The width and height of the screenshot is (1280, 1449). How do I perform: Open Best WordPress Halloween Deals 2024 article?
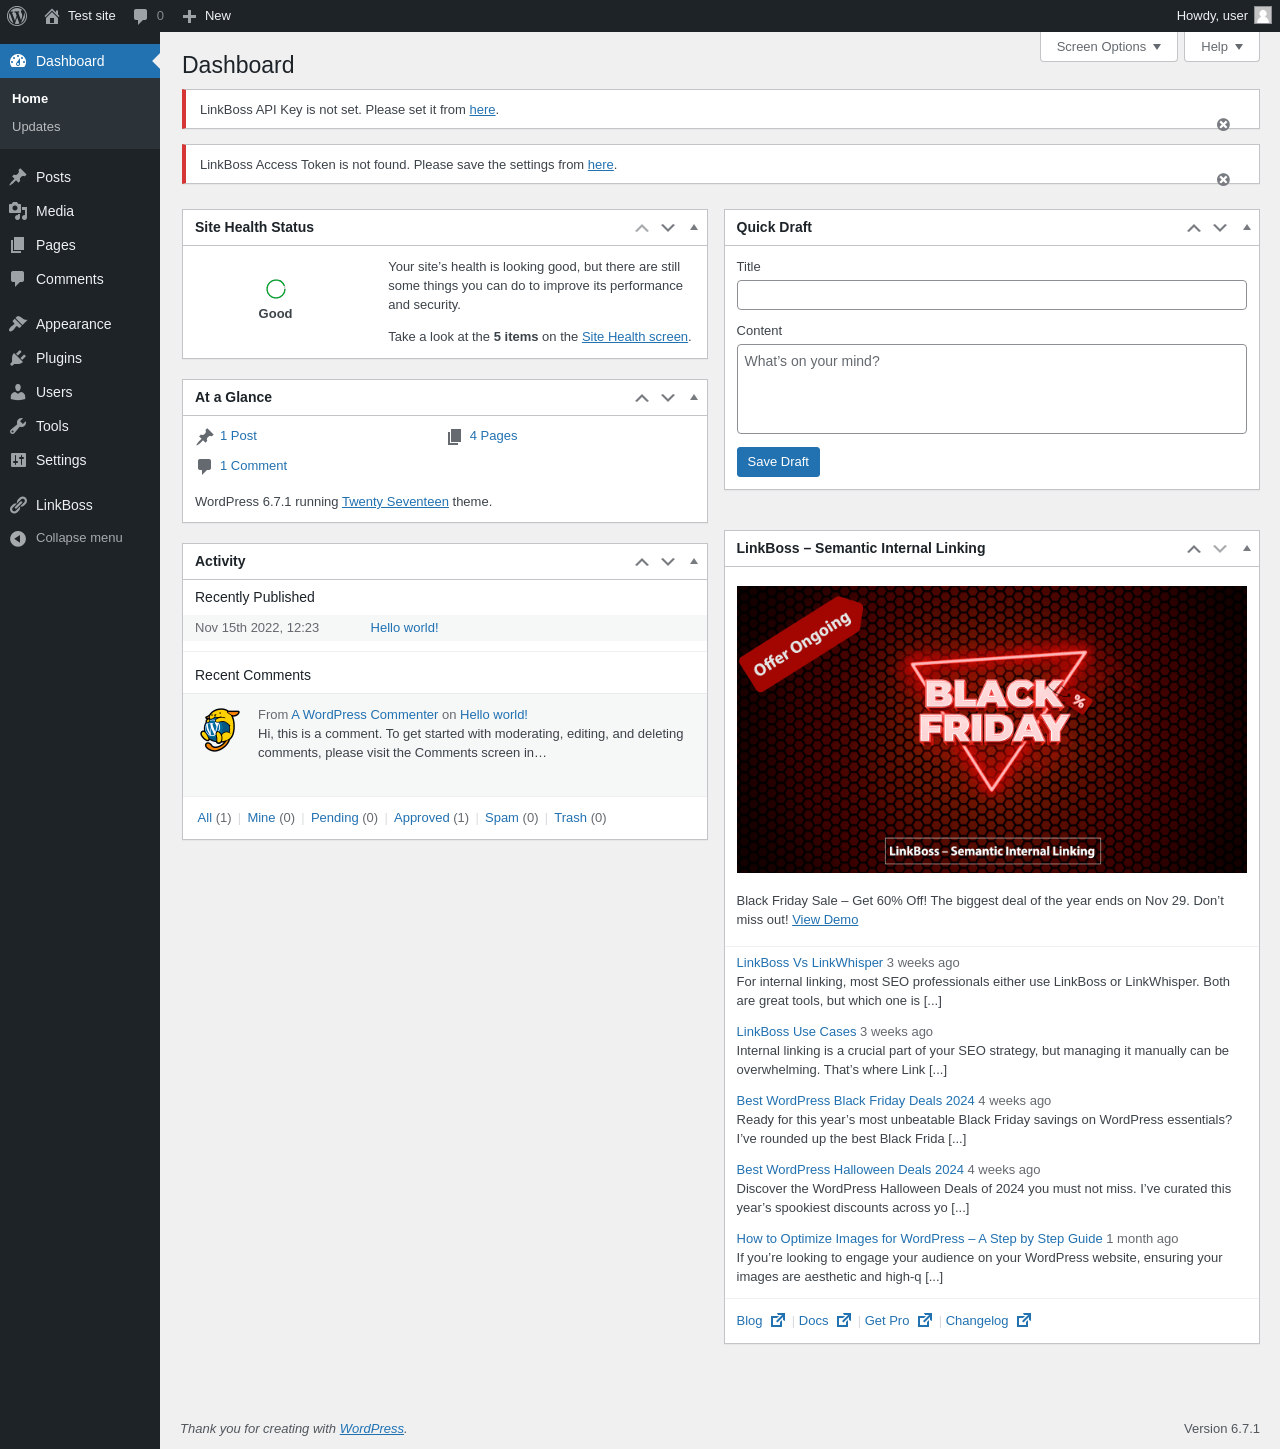(850, 1170)
